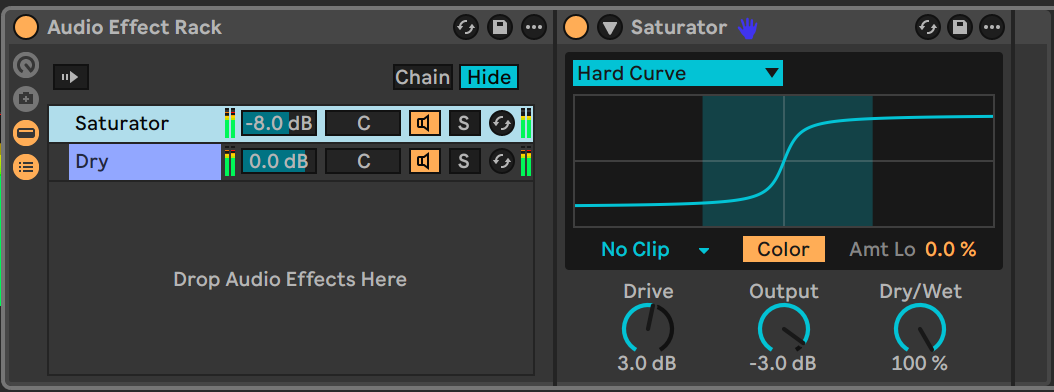Mute the Saturator chain speaker

[425, 124]
